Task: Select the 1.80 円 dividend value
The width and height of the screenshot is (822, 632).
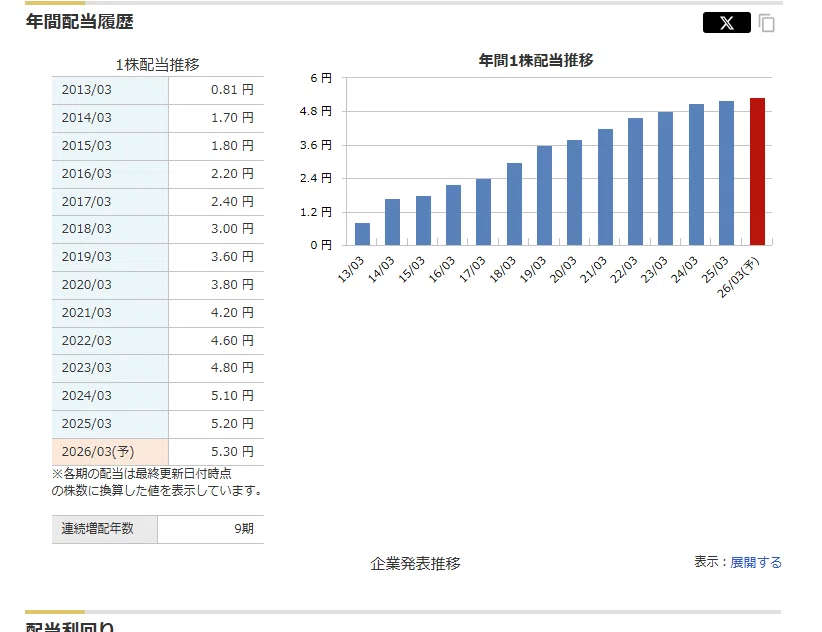Action: (232, 145)
